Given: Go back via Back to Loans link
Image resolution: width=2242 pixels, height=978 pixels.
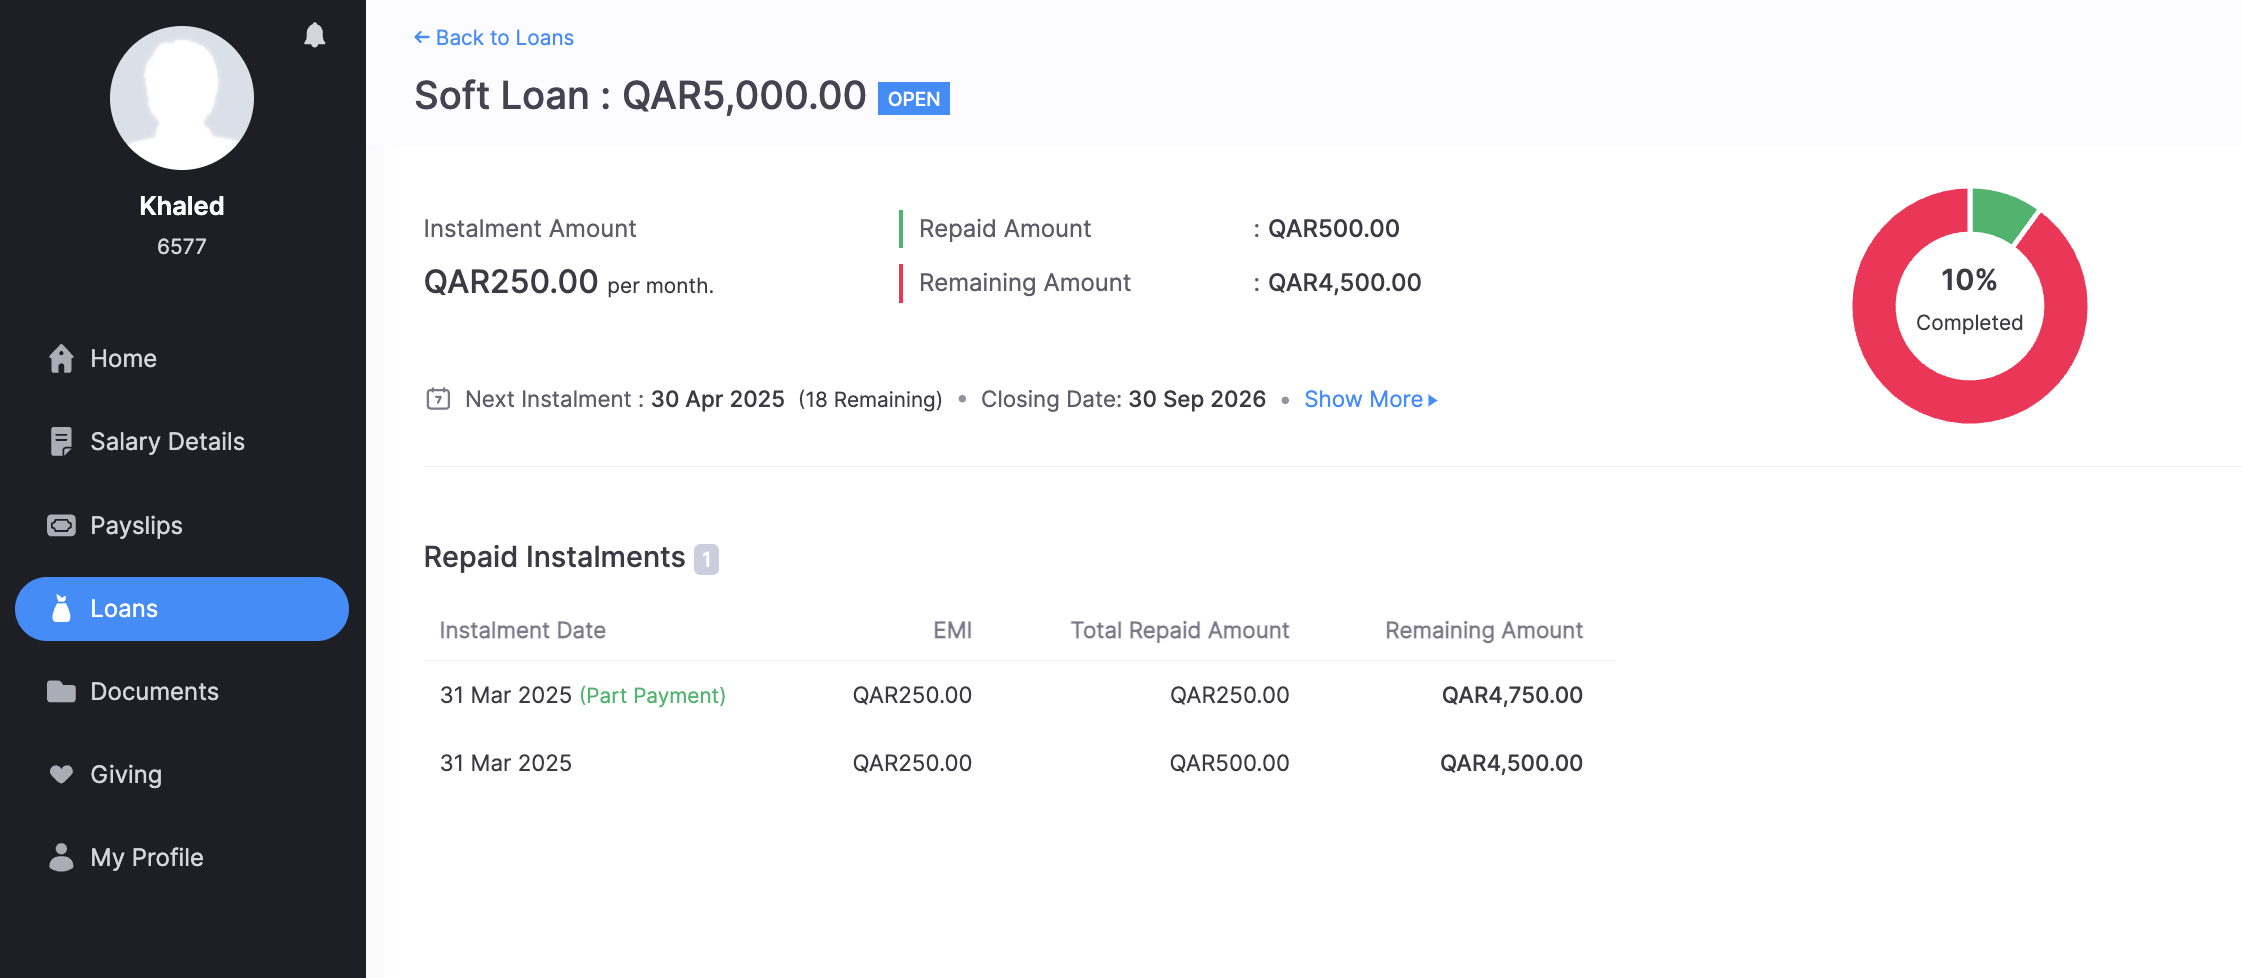Looking at the screenshot, I should coord(494,38).
